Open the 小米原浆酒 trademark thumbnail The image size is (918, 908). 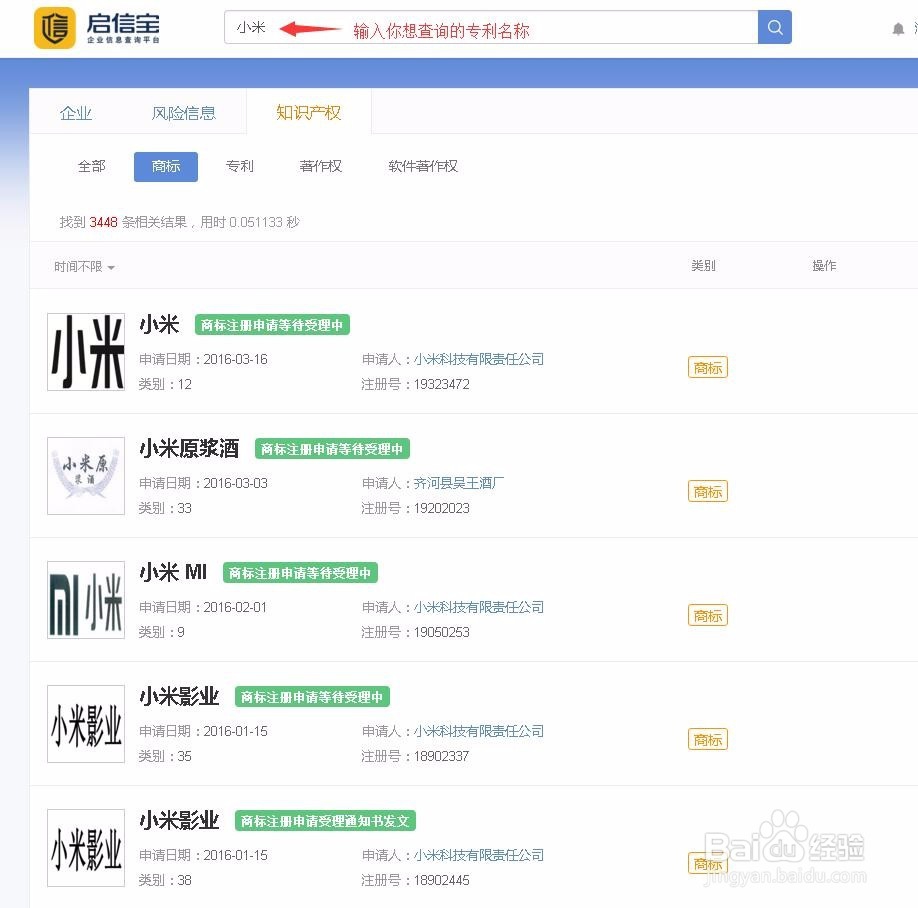[86, 476]
